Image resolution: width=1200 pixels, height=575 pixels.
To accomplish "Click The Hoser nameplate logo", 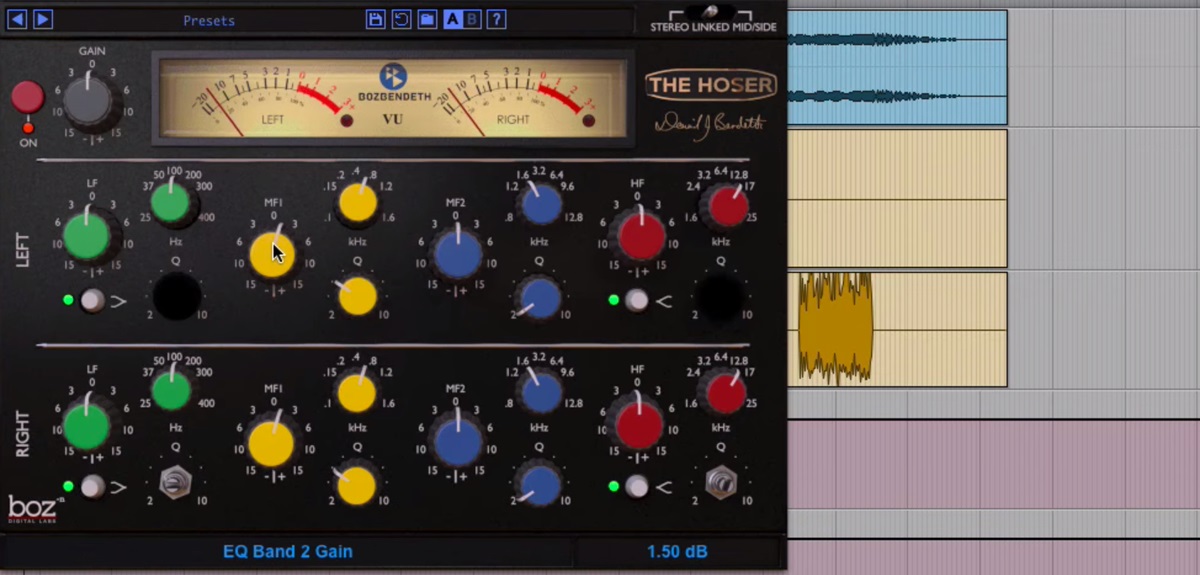I will point(711,85).
